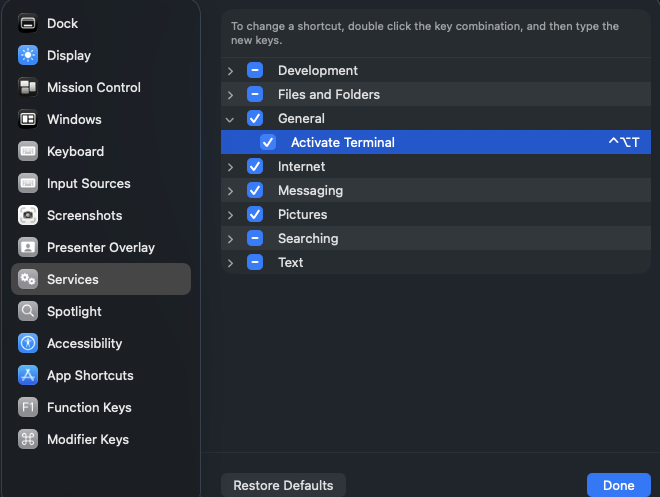660x497 pixels.
Task: Click the Done button
Action: point(618,485)
